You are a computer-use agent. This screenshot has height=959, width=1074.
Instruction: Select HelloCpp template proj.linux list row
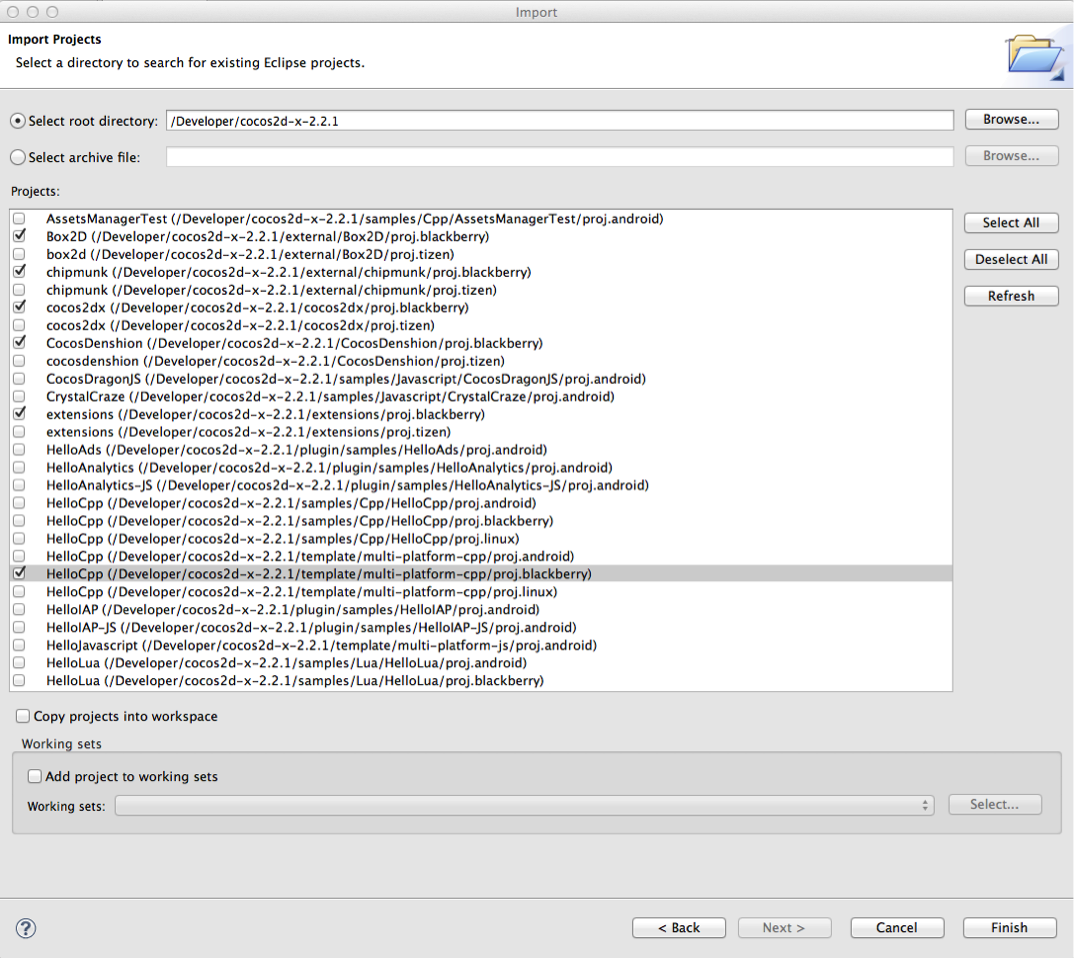tap(301, 592)
